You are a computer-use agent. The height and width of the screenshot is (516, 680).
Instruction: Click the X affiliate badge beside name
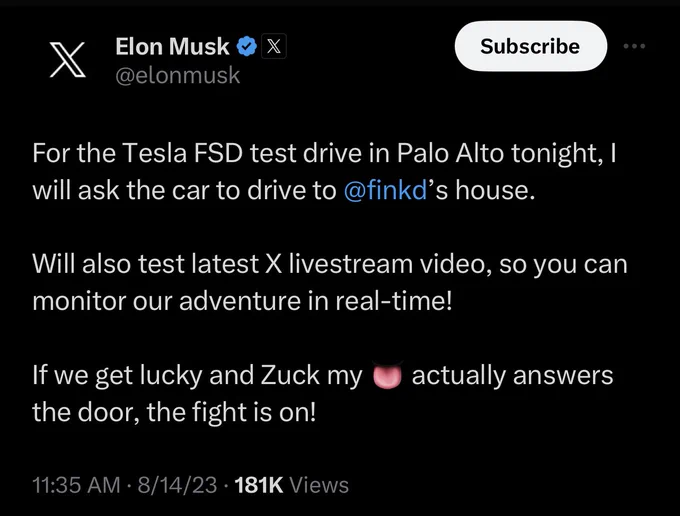coord(273,46)
